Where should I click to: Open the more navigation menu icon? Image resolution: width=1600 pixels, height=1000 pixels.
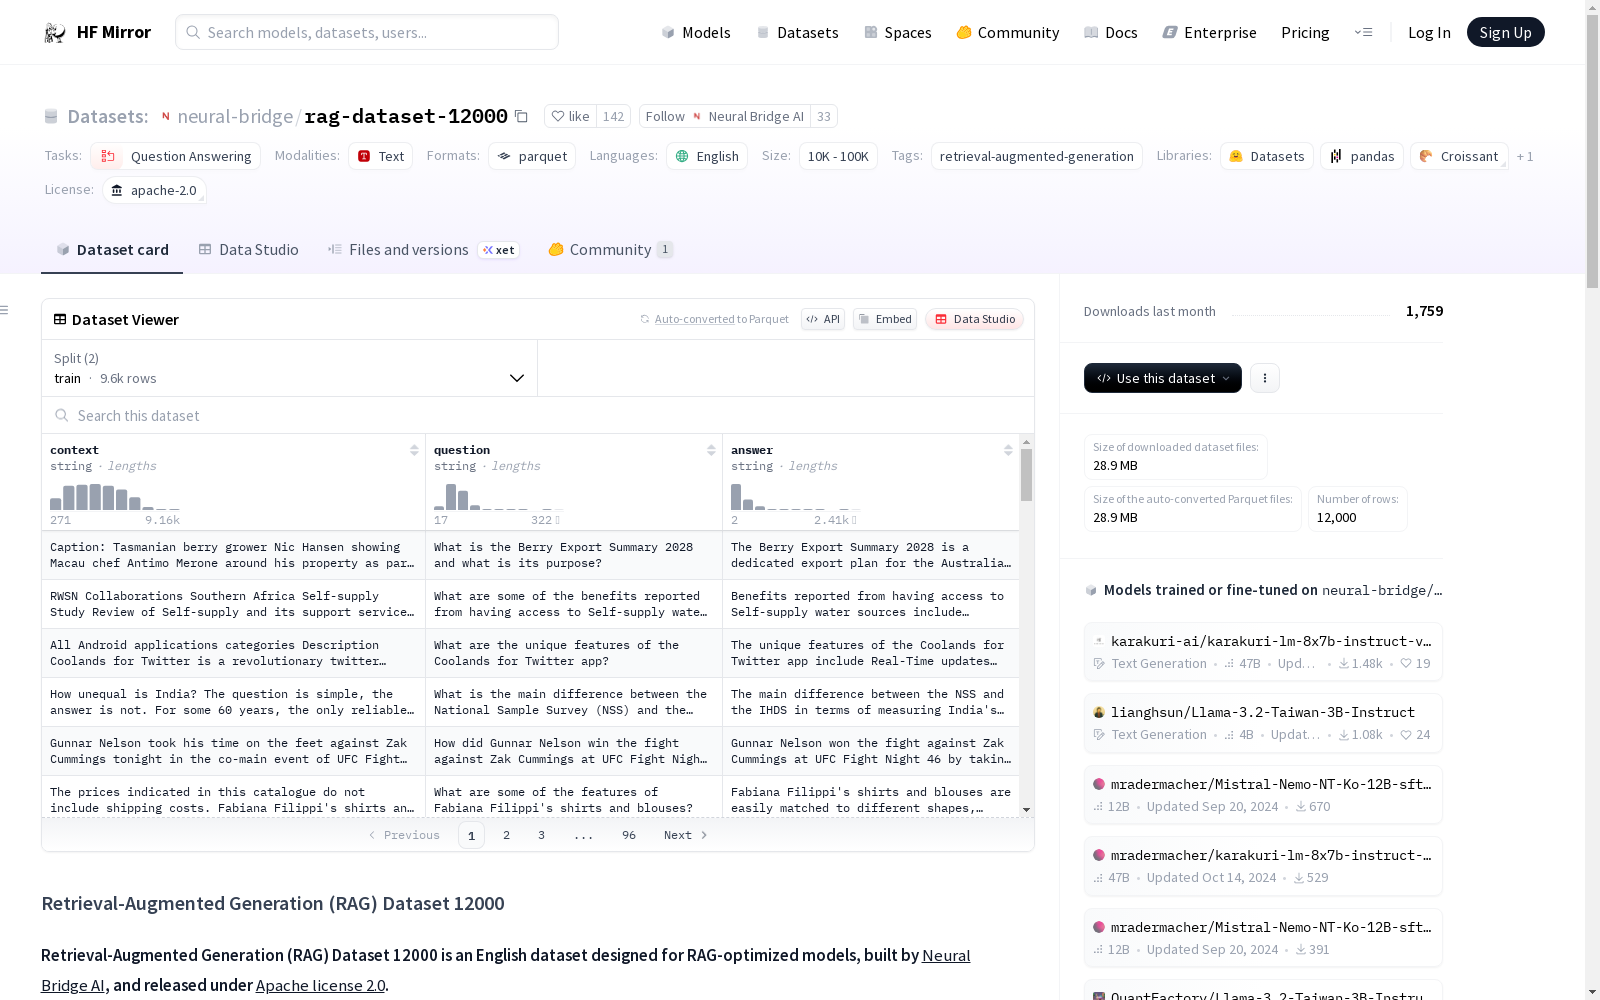tap(1363, 32)
